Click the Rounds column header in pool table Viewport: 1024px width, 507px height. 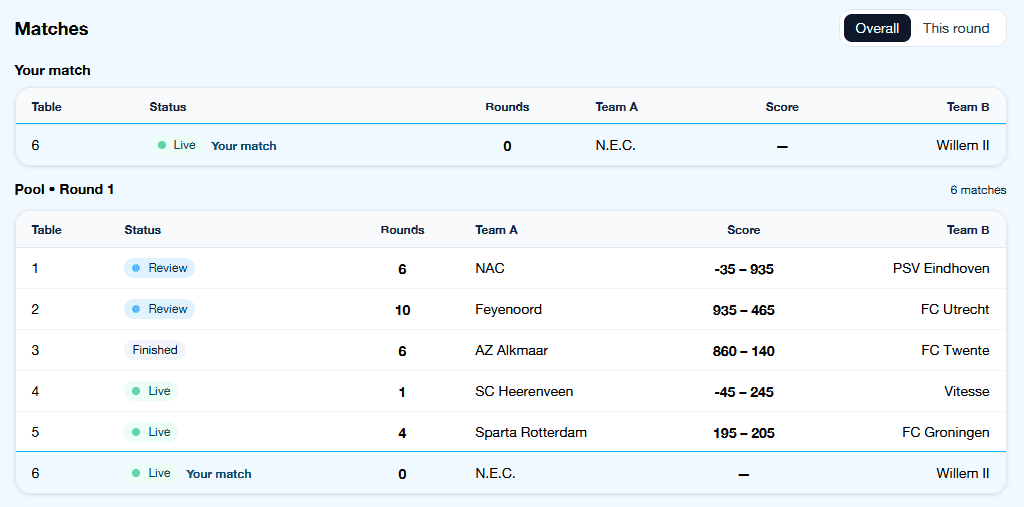tap(402, 230)
